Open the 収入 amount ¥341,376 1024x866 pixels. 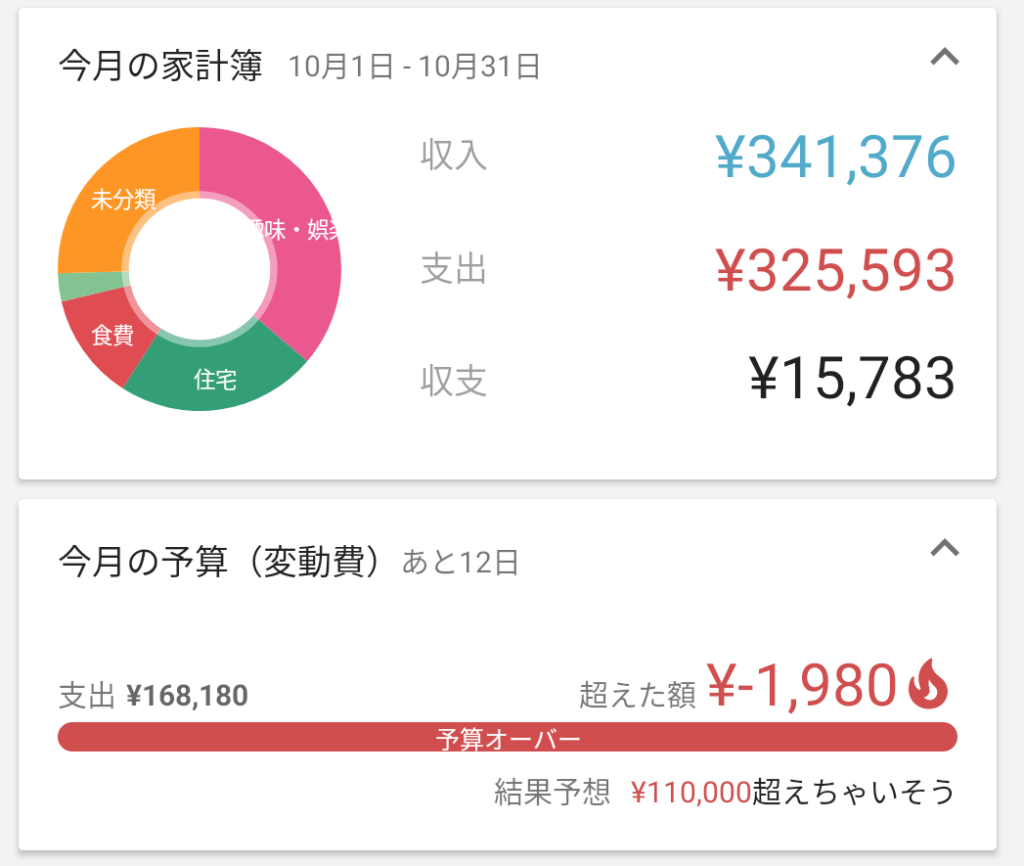click(834, 157)
